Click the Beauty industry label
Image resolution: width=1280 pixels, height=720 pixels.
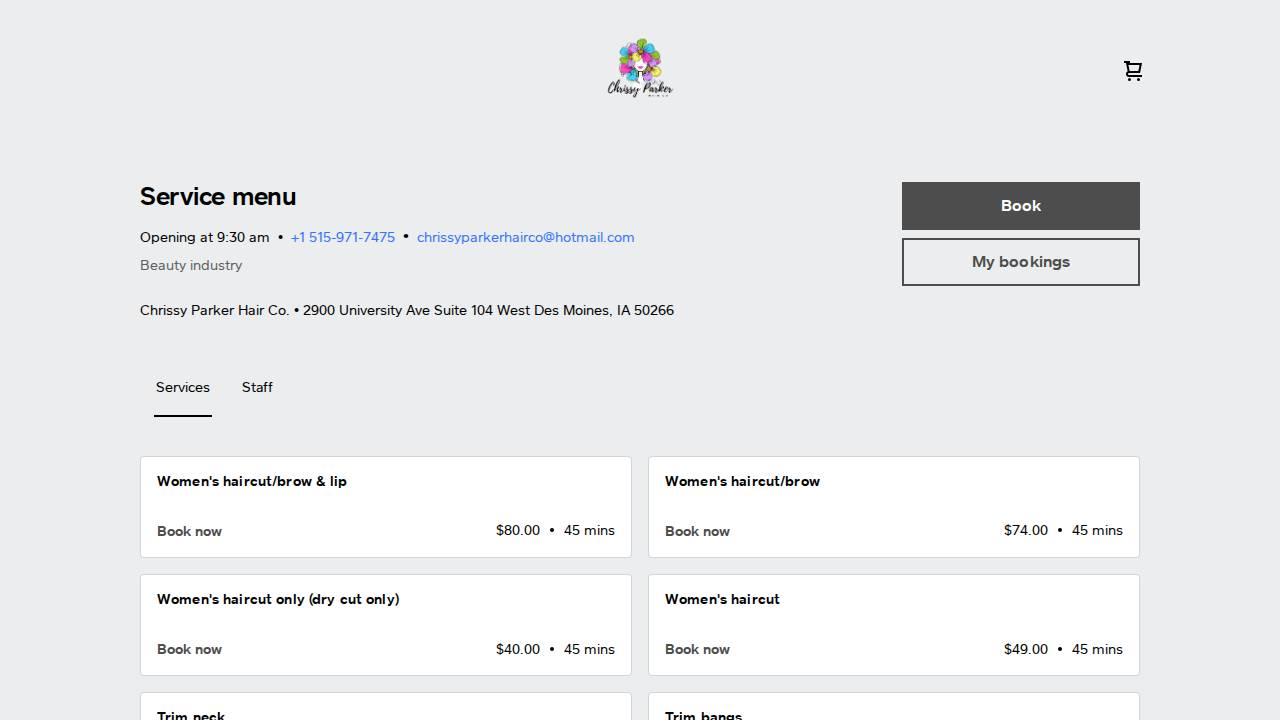[x=191, y=265]
